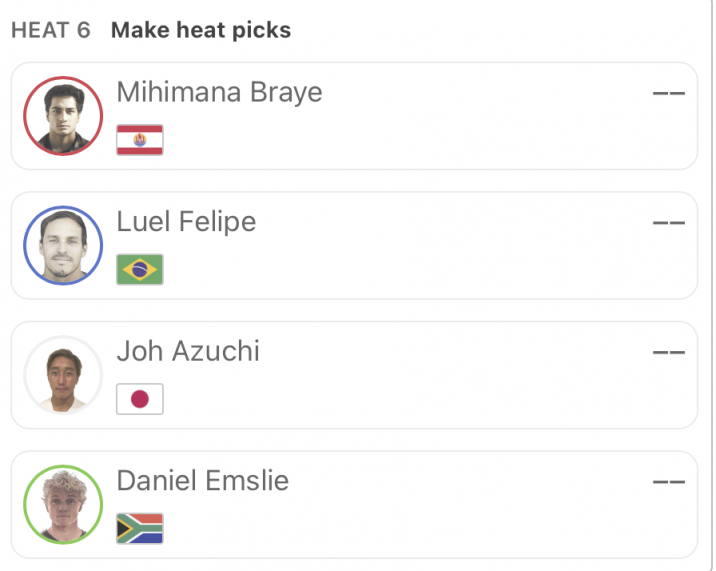The height and width of the screenshot is (571, 716).
Task: Click the dashes score for Joh Azuchi
Action: pos(669,352)
